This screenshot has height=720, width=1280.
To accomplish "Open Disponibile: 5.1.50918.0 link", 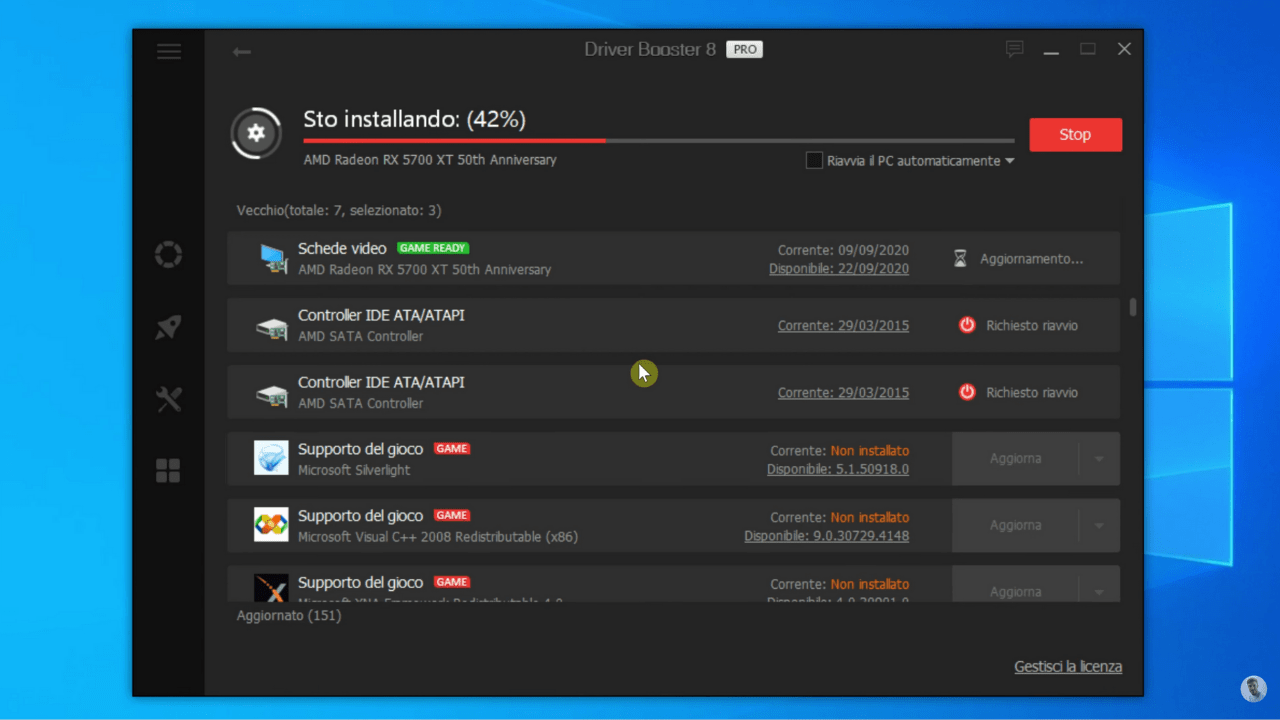I will click(x=838, y=469).
